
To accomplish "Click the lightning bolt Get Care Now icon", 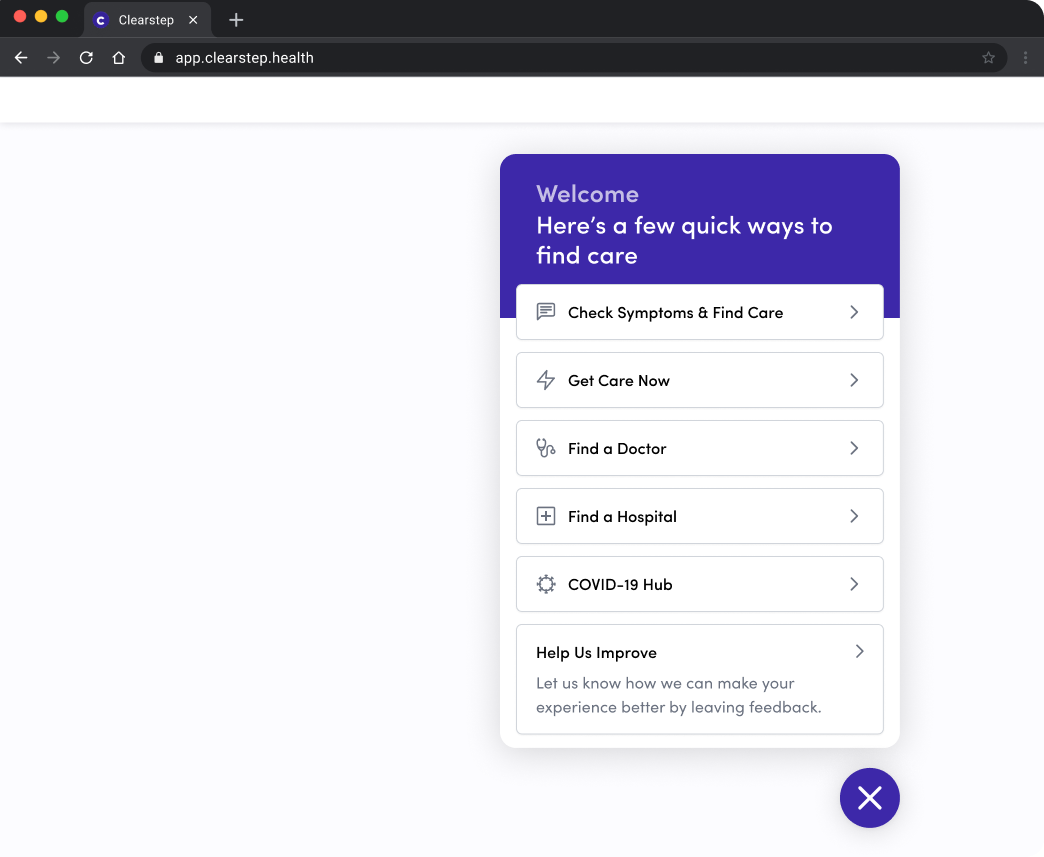I will (x=545, y=380).
